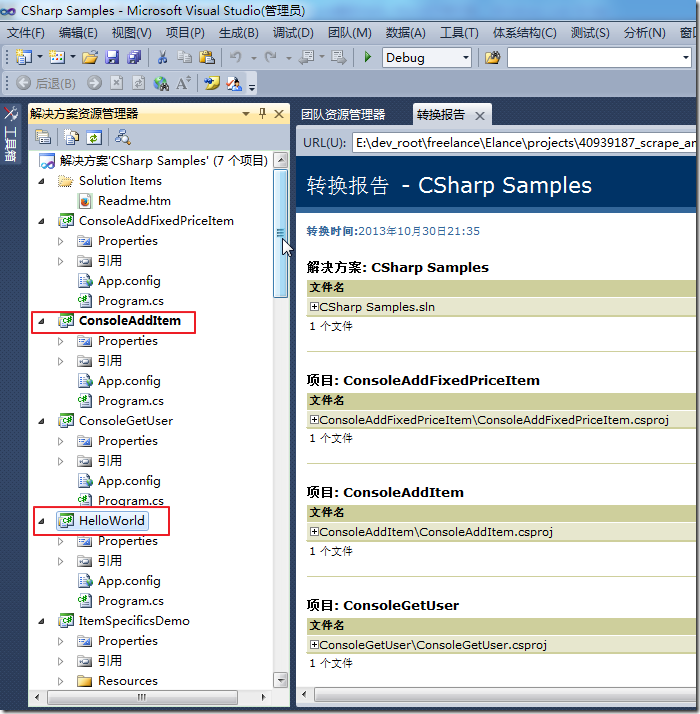The image size is (700, 714).
Task: Open the 测试(S) menu
Action: (x=590, y=33)
